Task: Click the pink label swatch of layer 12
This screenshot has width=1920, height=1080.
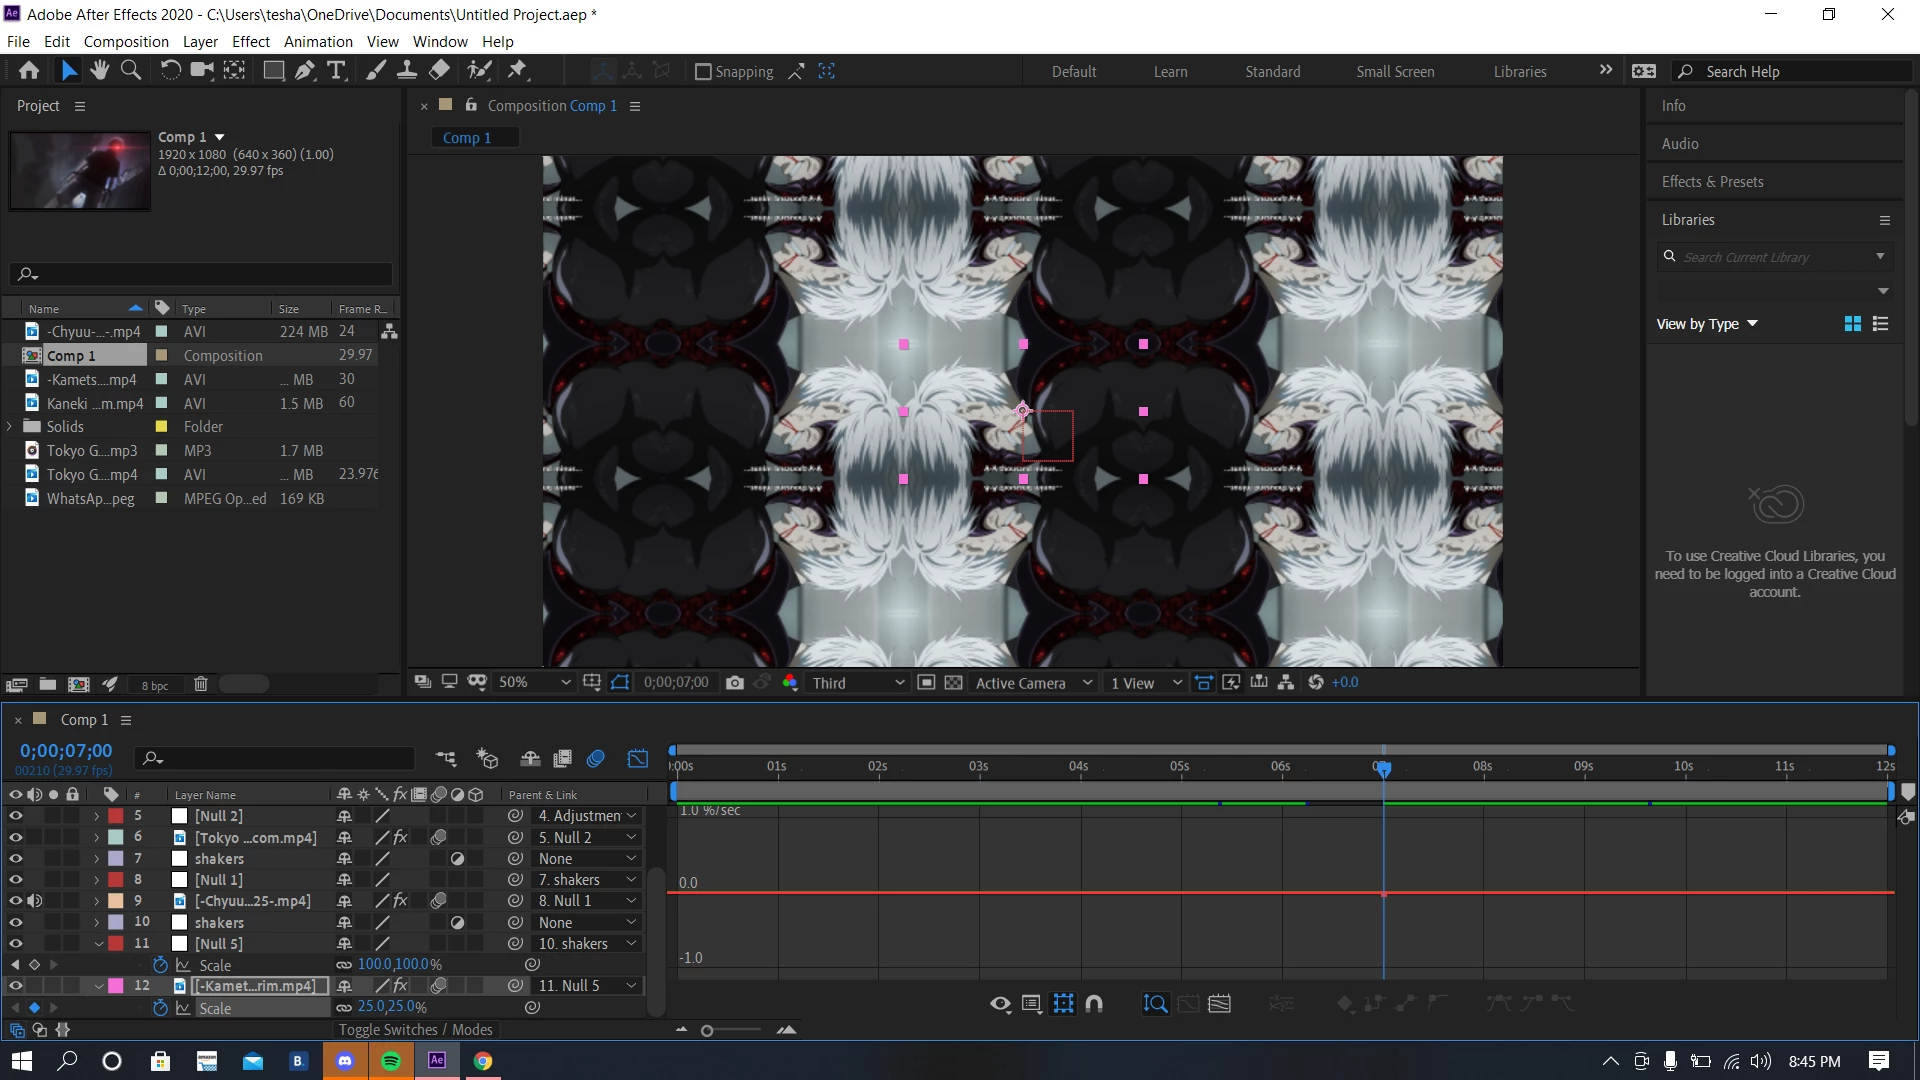Action: (116, 986)
